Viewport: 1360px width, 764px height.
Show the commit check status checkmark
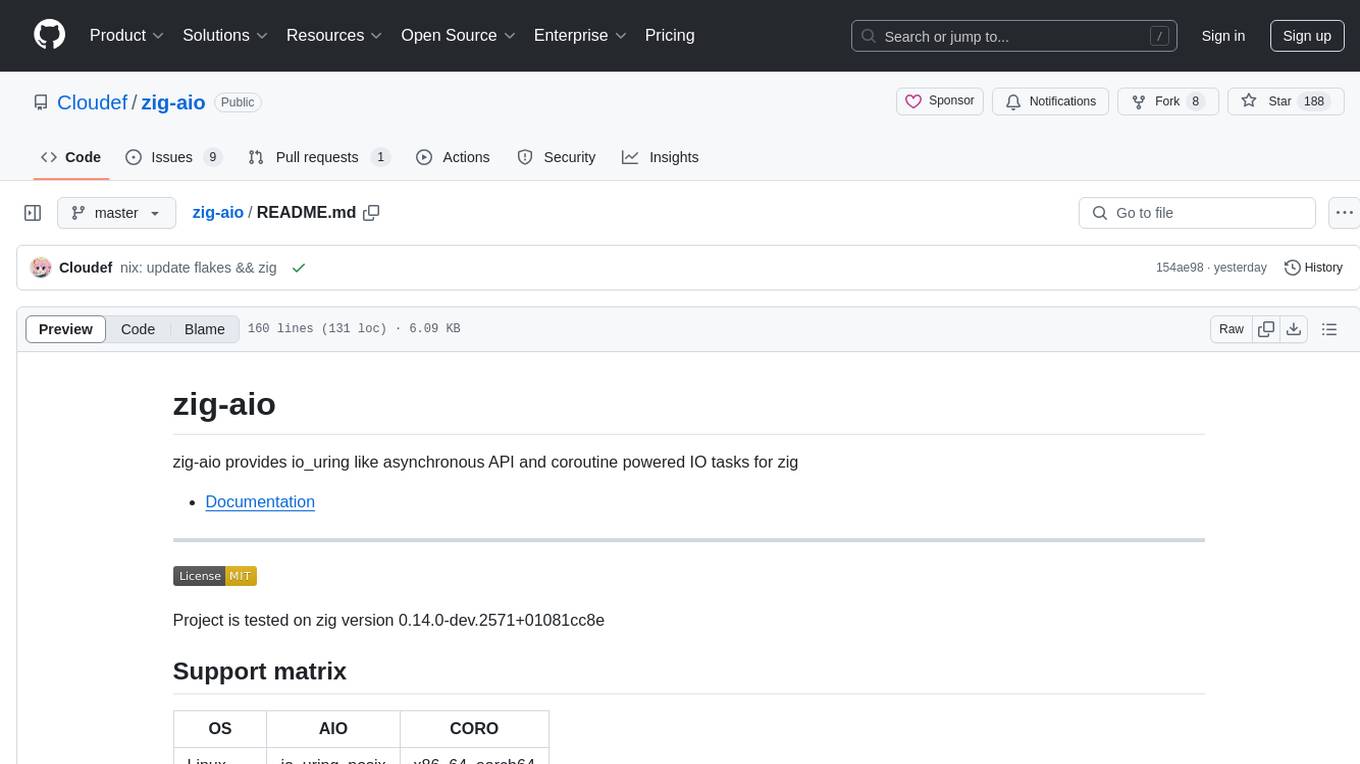point(298,267)
